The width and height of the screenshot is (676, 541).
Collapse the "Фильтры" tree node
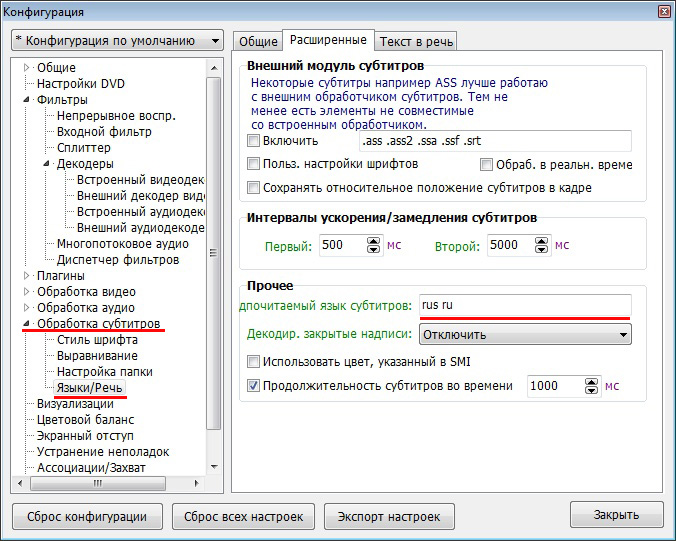point(27,100)
